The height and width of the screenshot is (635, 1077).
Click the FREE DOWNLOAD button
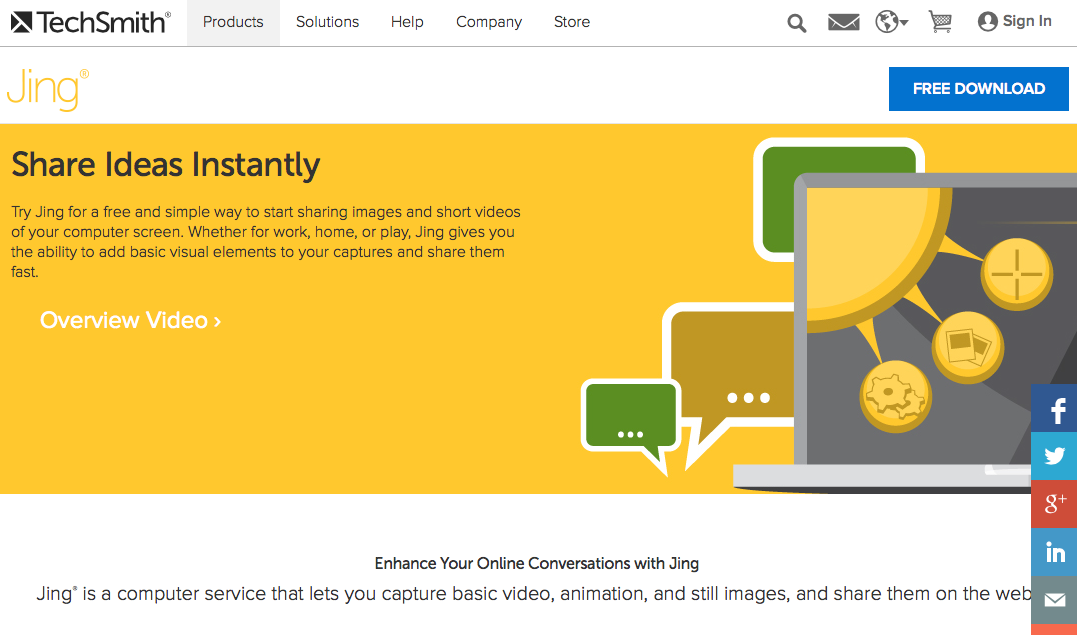pyautogui.click(x=979, y=89)
